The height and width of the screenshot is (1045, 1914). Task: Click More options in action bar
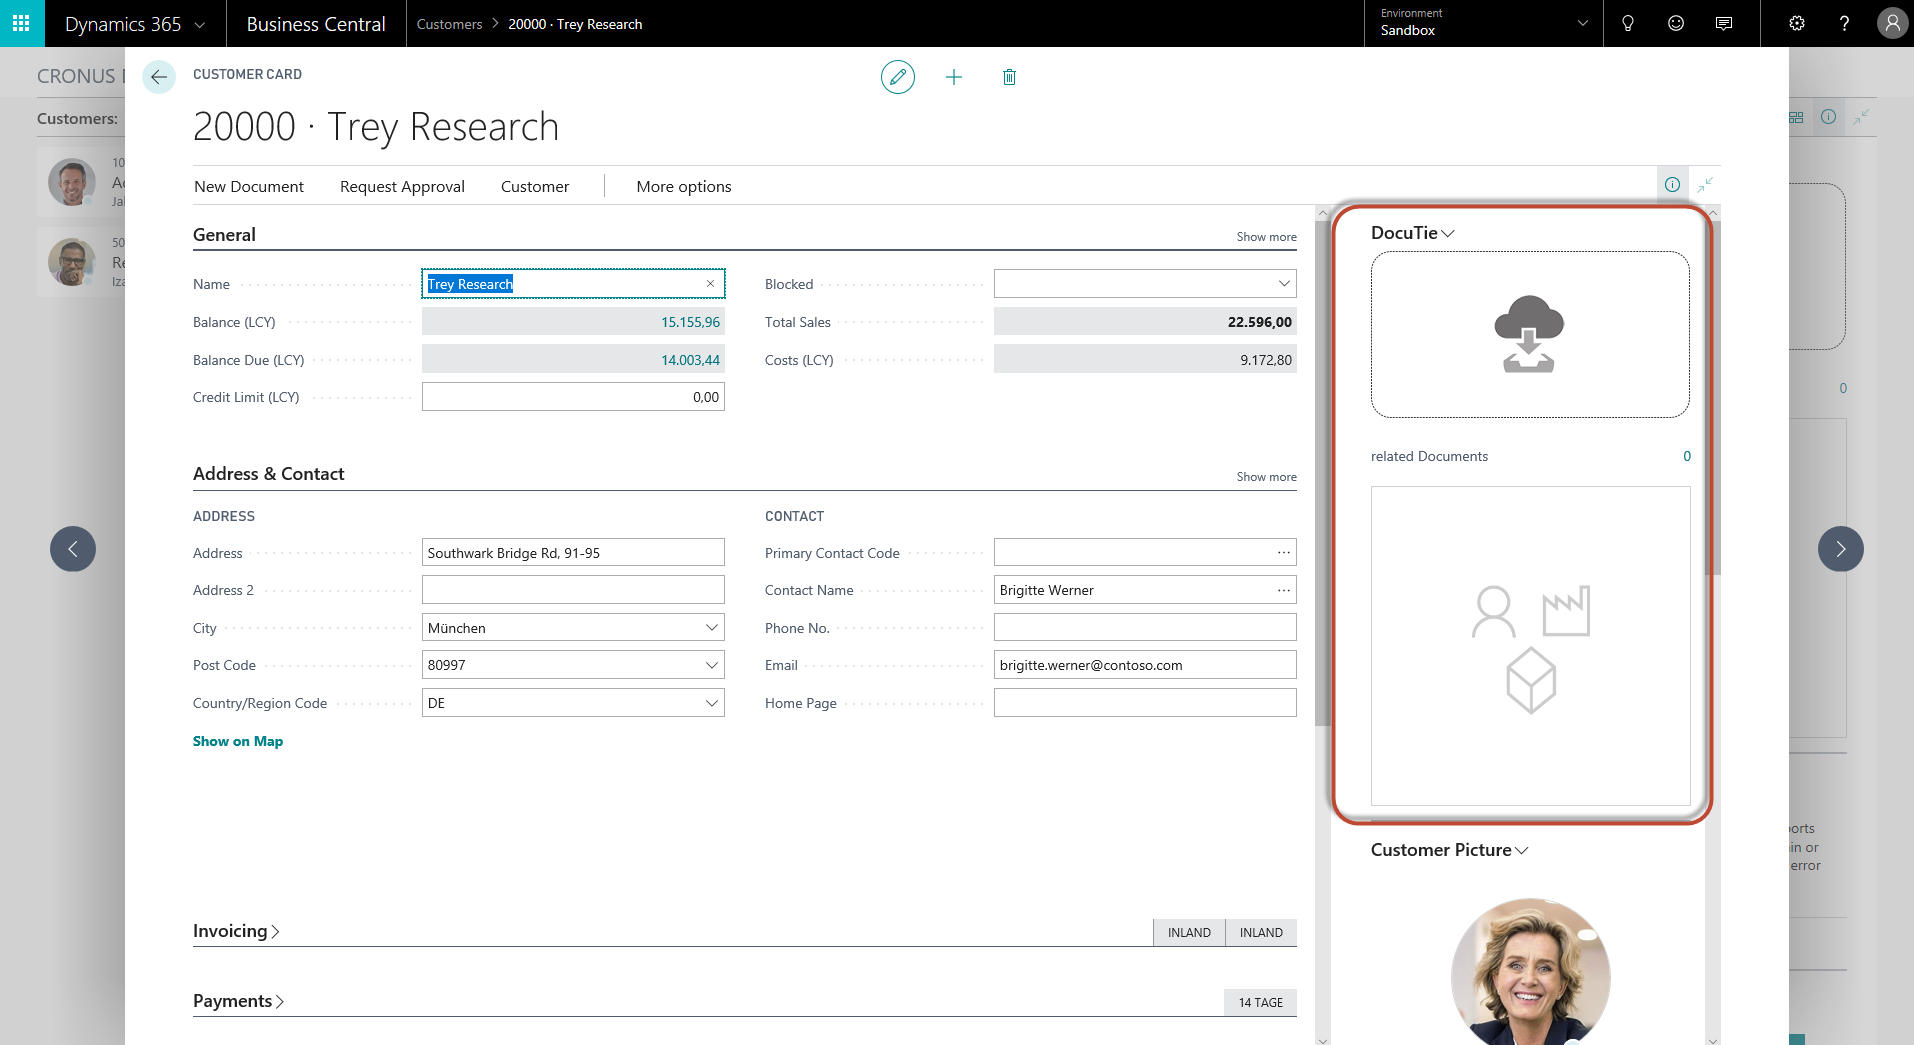click(x=684, y=186)
